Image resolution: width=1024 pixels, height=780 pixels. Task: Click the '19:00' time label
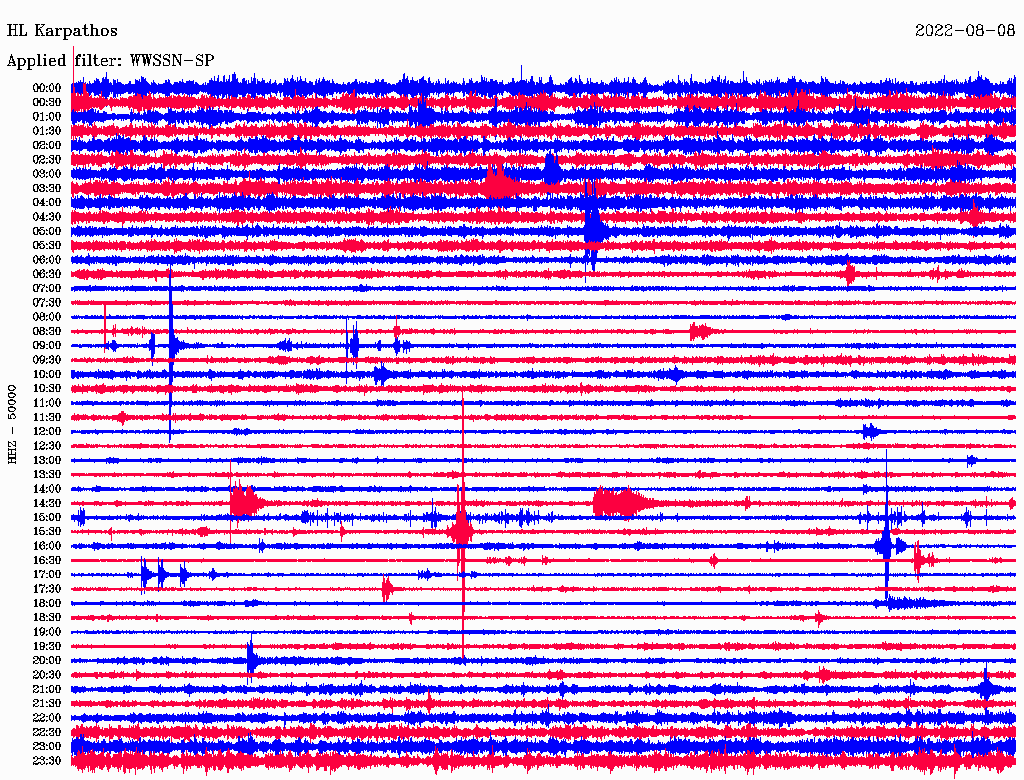pyautogui.click(x=47, y=632)
